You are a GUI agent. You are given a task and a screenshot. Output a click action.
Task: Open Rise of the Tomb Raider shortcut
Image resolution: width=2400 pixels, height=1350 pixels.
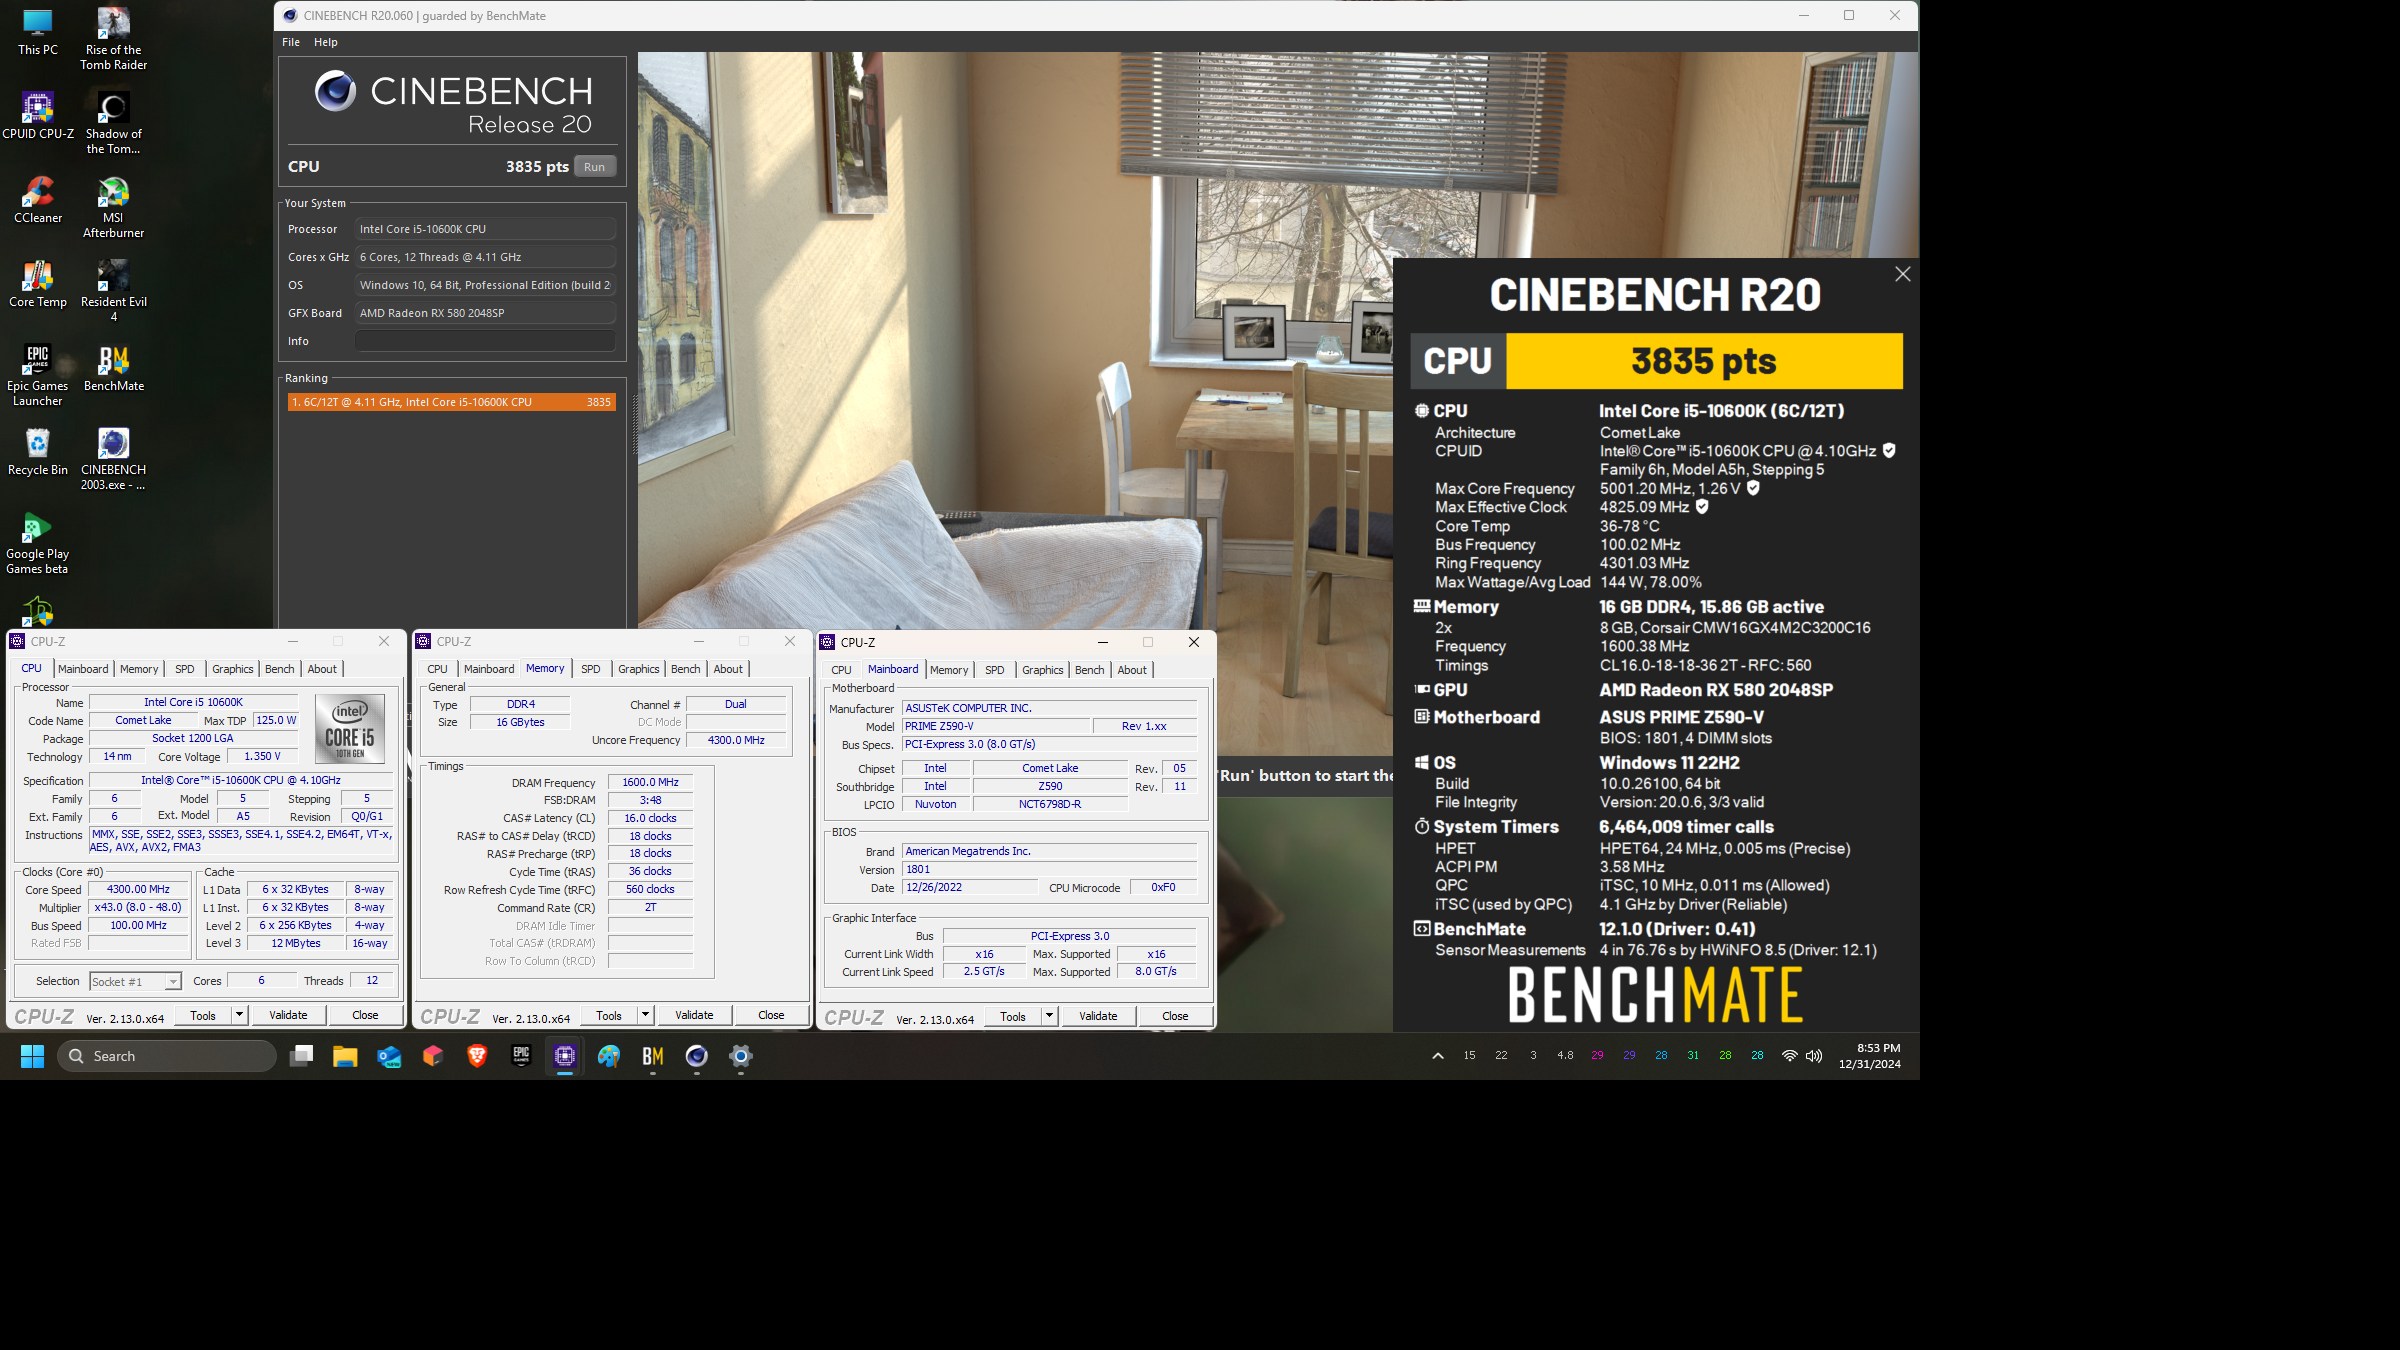tap(113, 40)
